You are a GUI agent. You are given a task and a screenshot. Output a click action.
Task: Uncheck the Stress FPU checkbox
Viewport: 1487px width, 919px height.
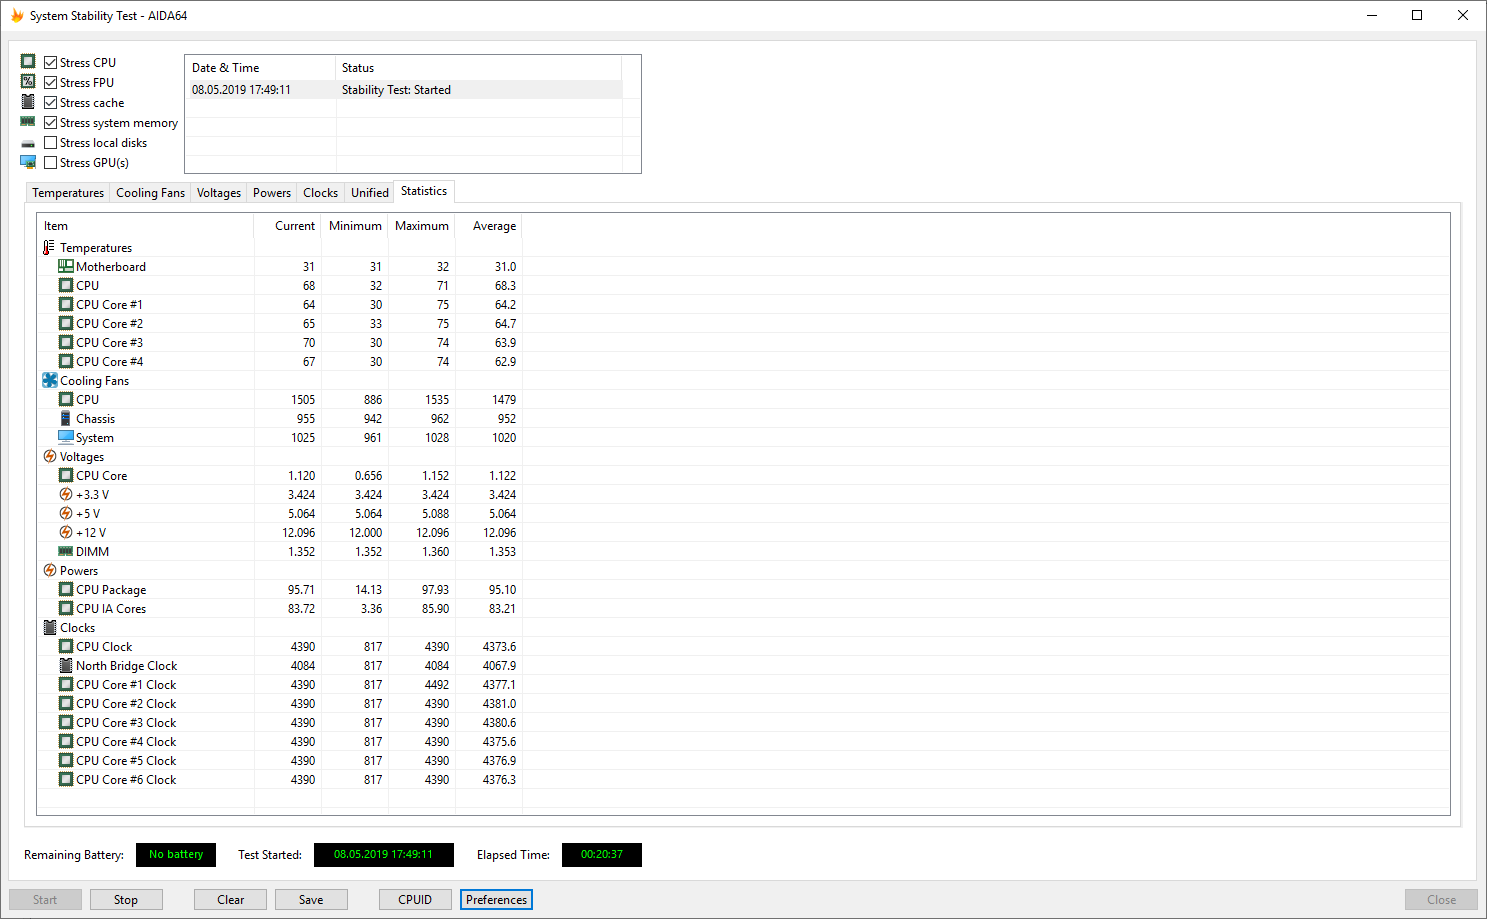click(50, 82)
